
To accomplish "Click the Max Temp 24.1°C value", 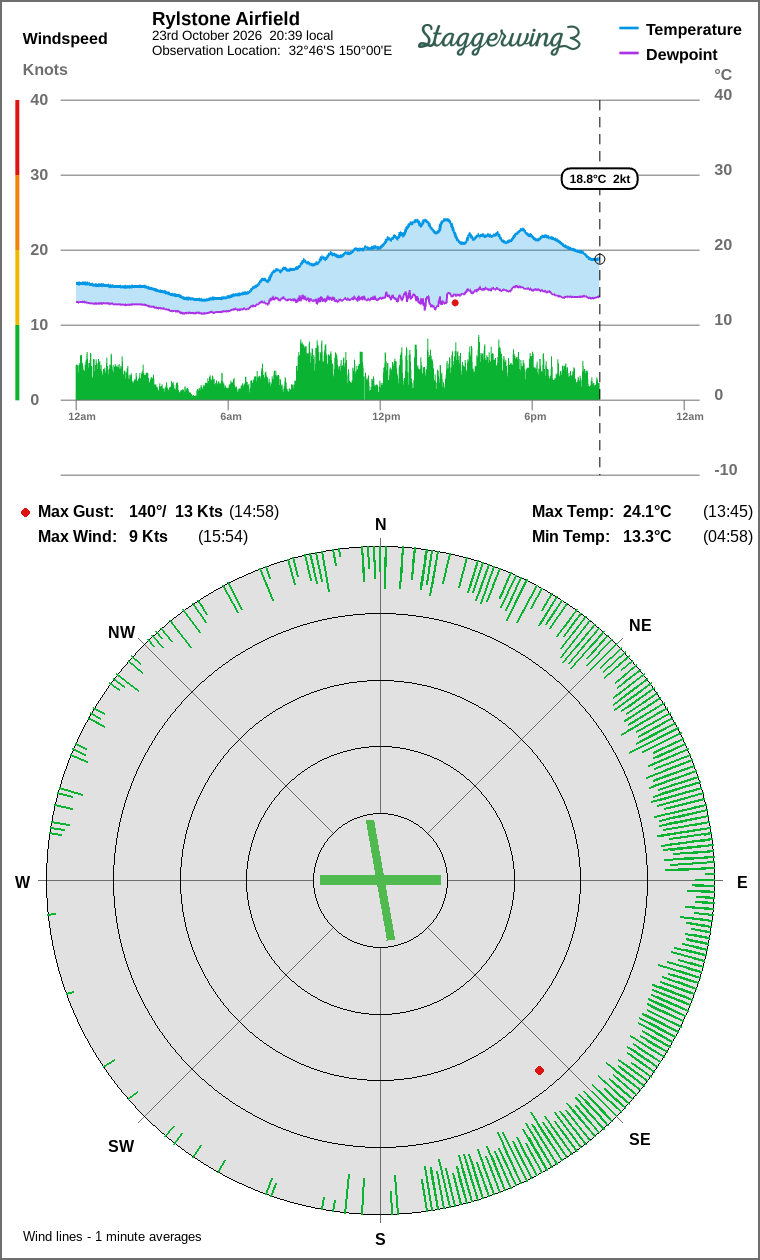I will [x=647, y=511].
